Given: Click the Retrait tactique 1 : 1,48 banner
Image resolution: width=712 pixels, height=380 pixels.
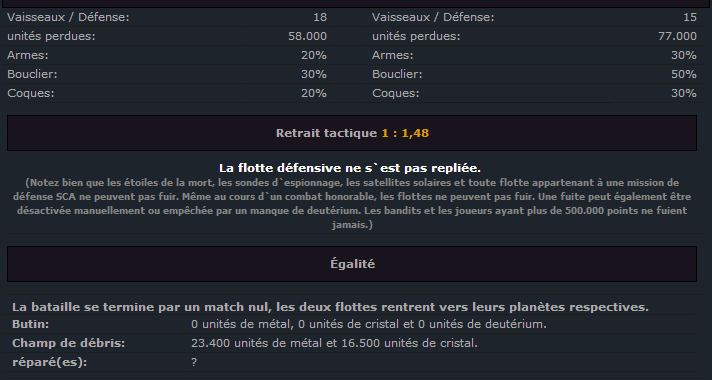Looking at the screenshot, I should point(352,133).
